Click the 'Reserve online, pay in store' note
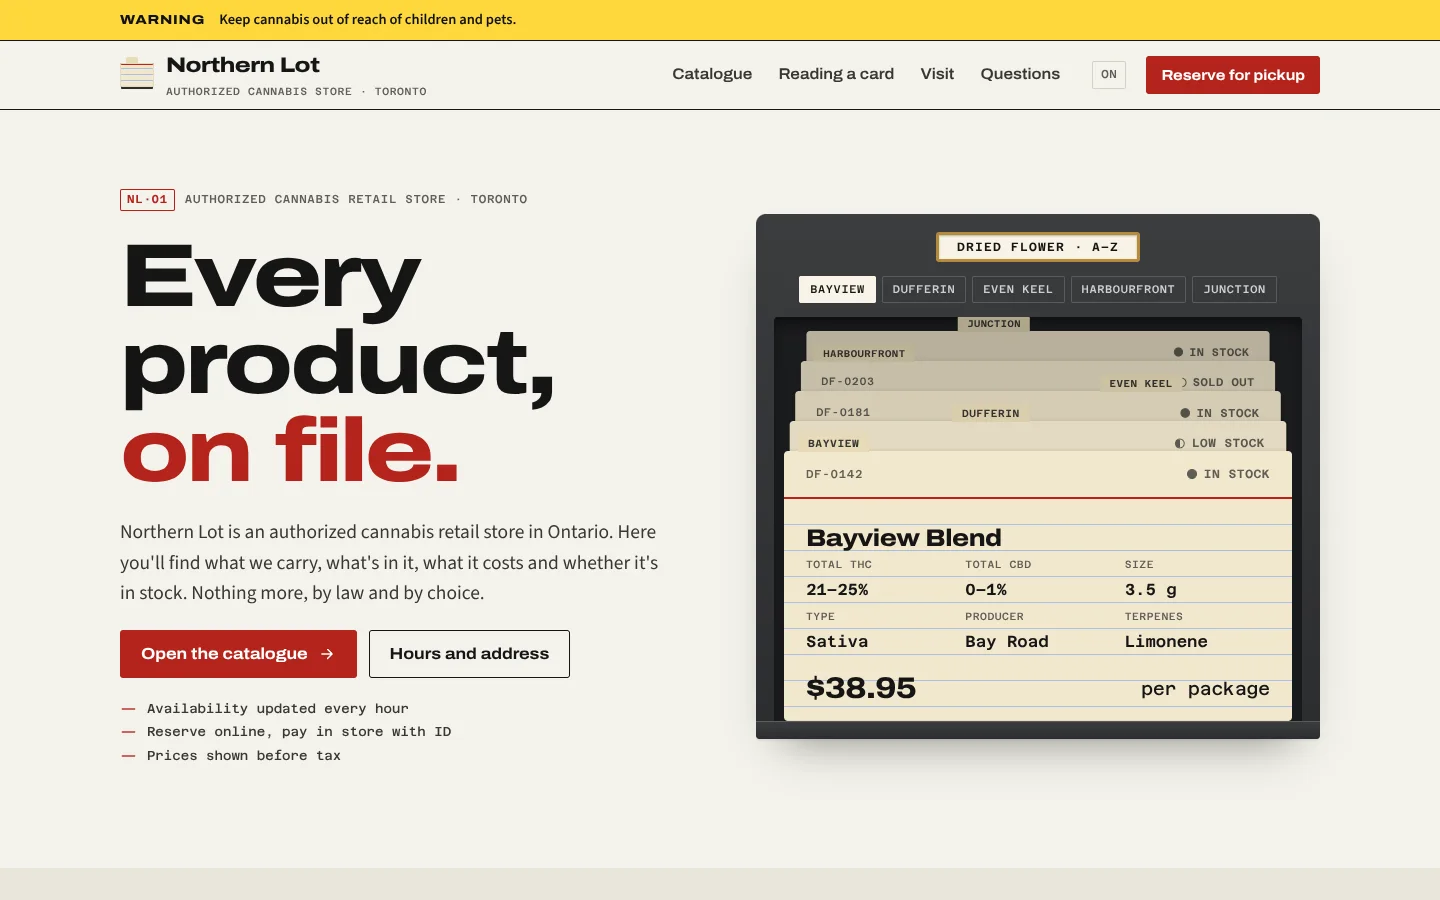The width and height of the screenshot is (1440, 900). pyautogui.click(x=299, y=732)
